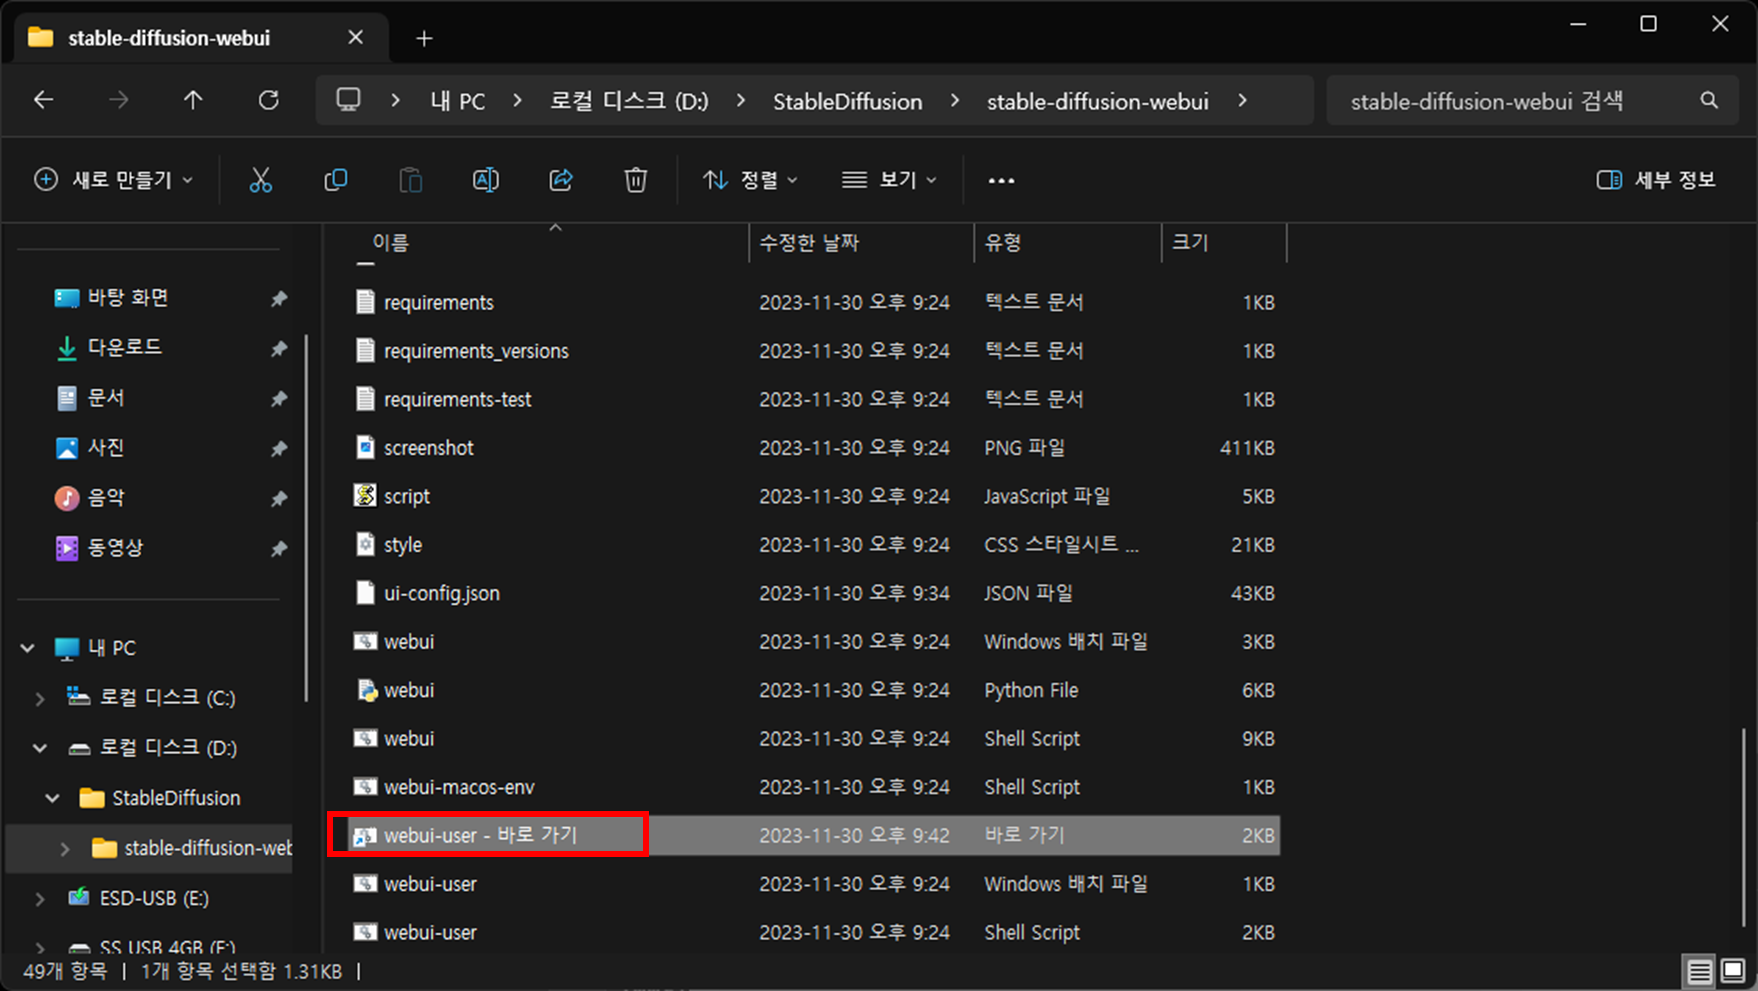1758x991 pixels.
Task: Click StableDiffusion in address bar
Action: 847,101
